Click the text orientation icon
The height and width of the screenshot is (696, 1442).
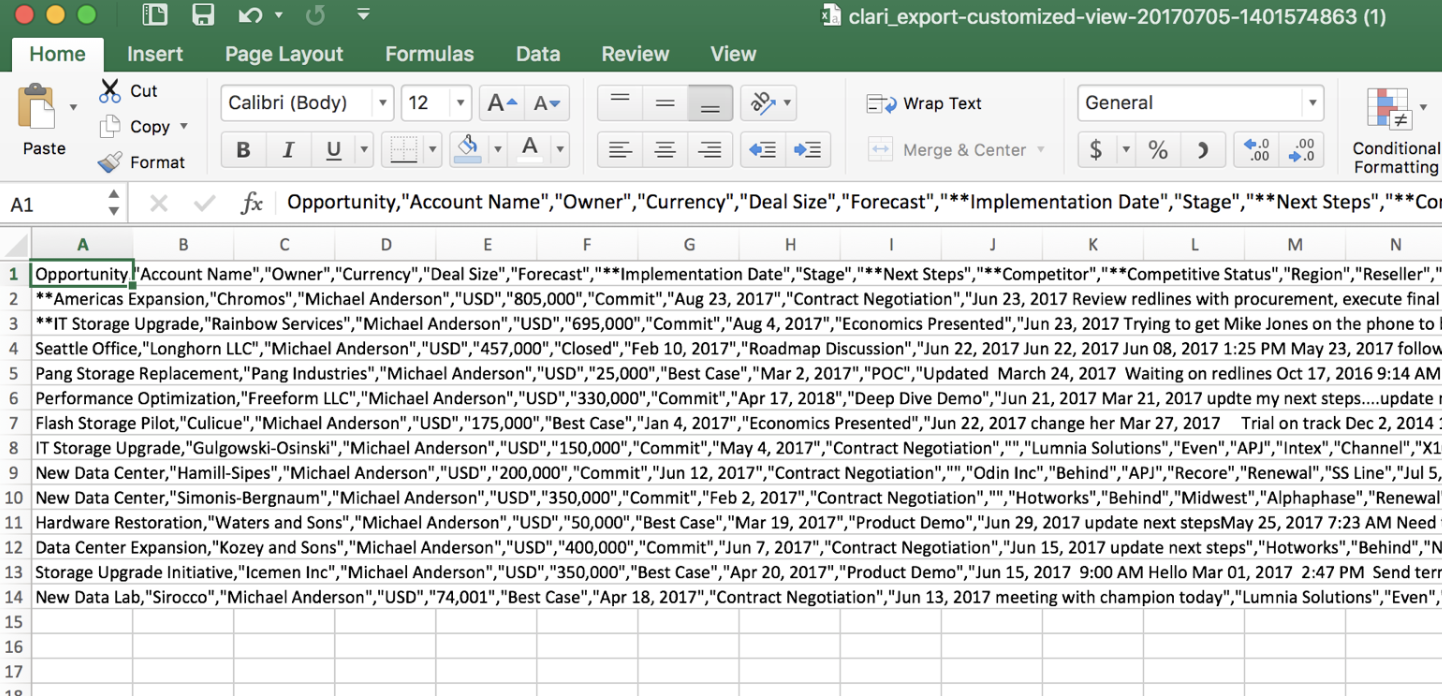764,103
